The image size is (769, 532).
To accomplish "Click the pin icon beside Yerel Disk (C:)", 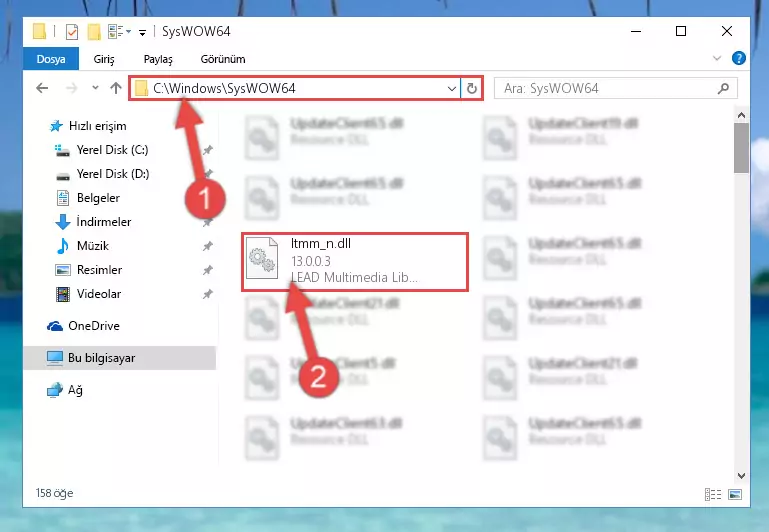I will pyautogui.click(x=208, y=150).
